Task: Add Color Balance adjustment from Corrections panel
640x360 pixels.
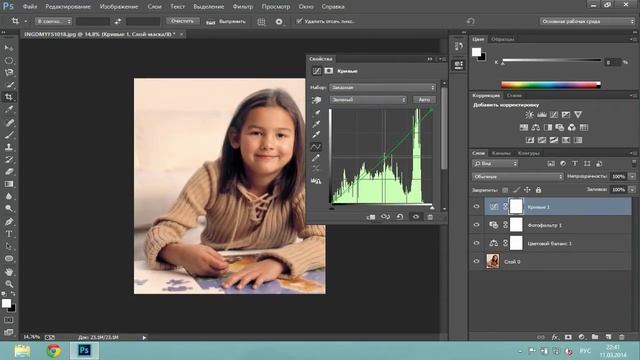Action: [x=536, y=128]
